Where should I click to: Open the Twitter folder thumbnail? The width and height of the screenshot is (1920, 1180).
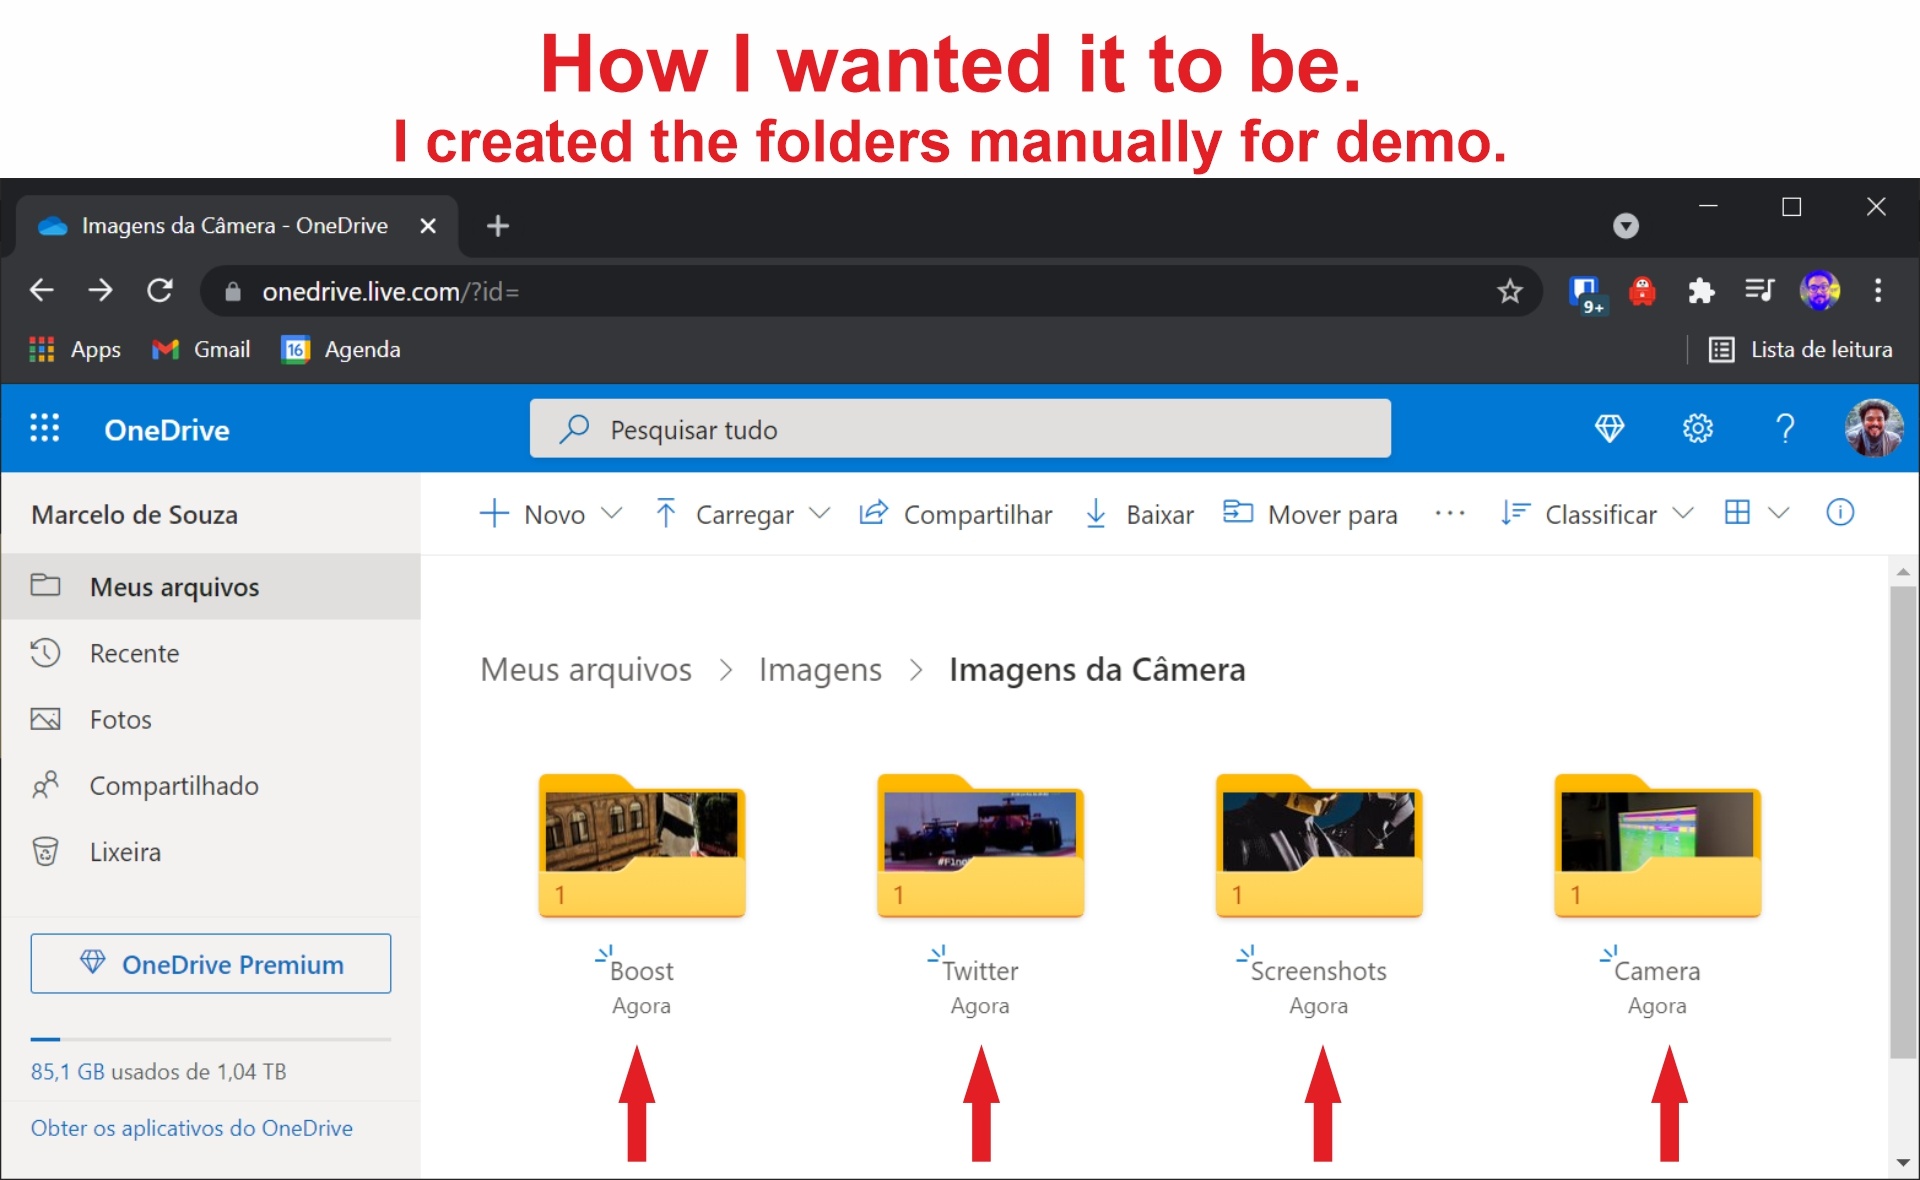tap(980, 848)
